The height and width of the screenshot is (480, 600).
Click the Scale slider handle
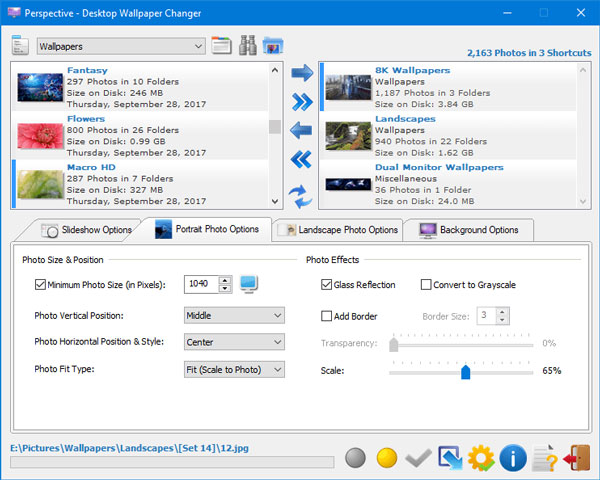[466, 371]
